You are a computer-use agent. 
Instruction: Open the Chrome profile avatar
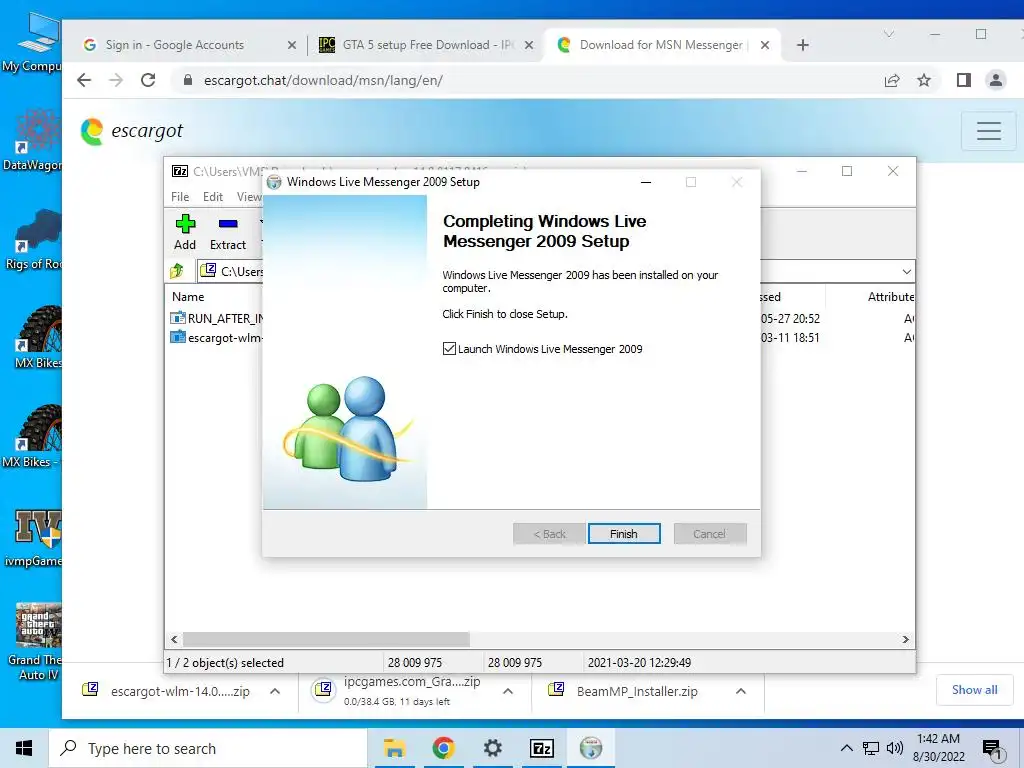point(995,80)
